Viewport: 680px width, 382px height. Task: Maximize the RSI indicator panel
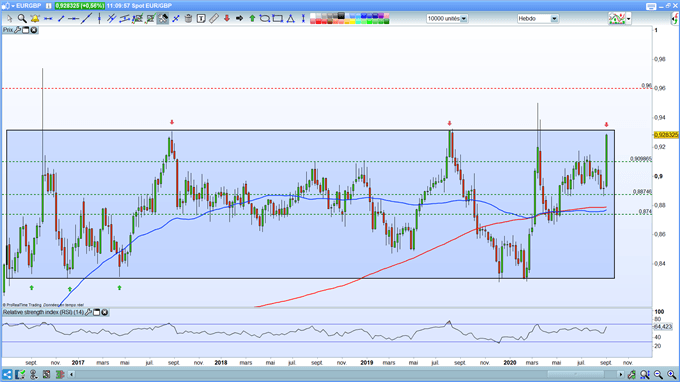[x=97, y=312]
